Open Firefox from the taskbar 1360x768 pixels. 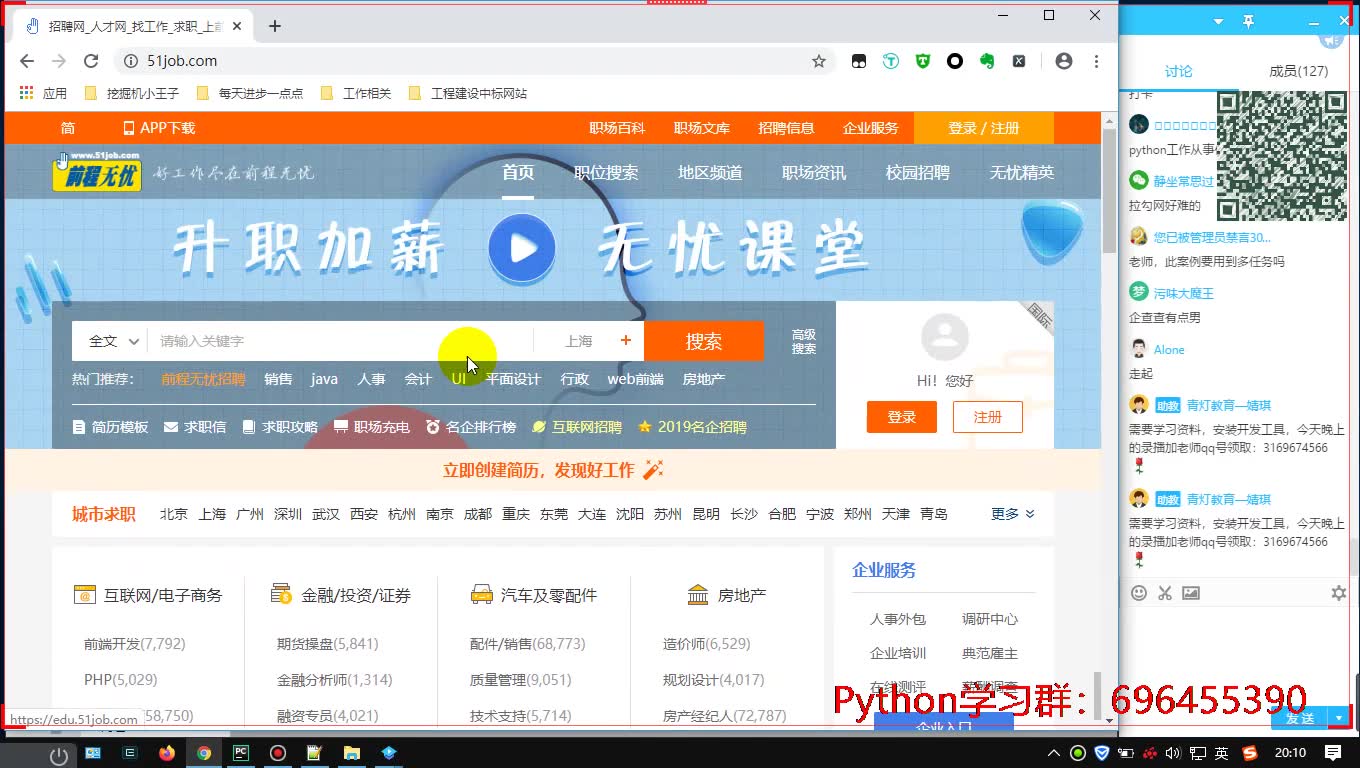(167, 753)
